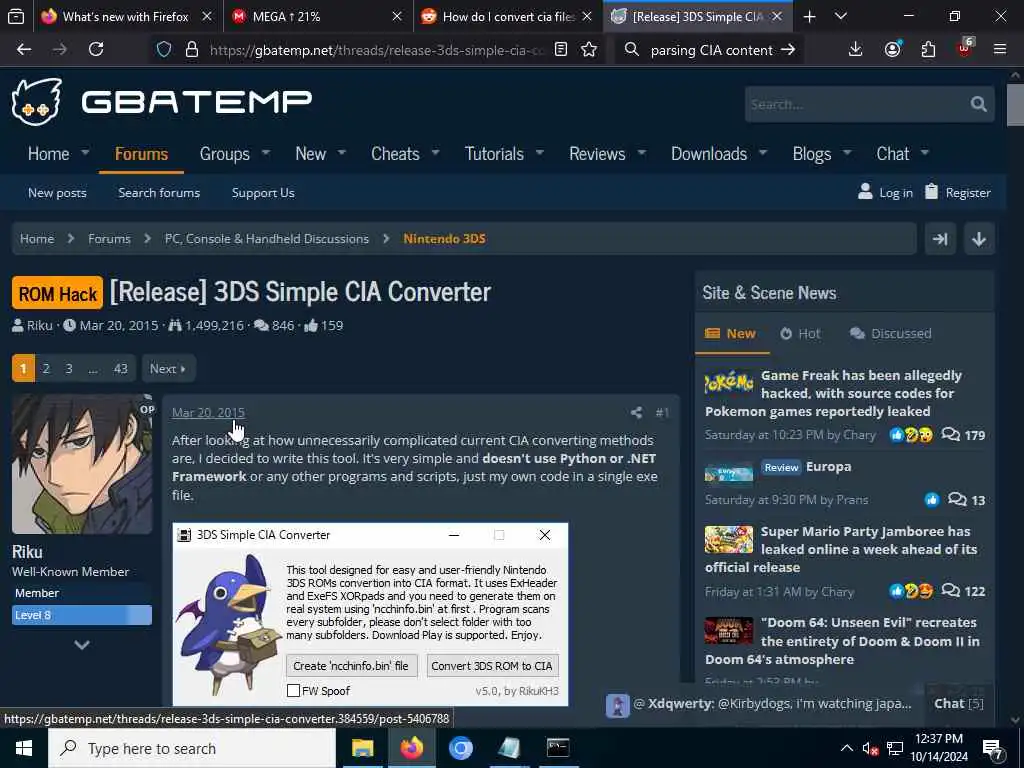1024x768 pixels.
Task: Open File Explorer from the taskbar
Action: (362, 748)
